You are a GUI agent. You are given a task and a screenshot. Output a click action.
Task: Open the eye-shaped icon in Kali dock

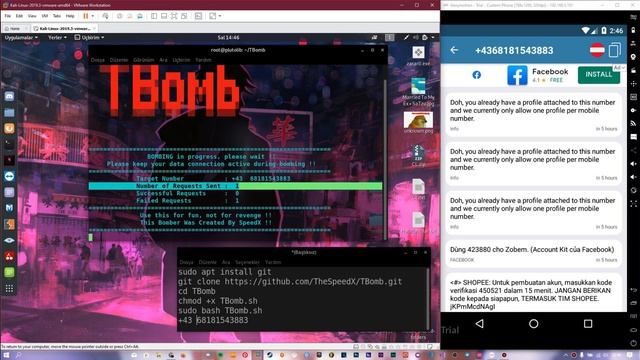click(x=9, y=240)
